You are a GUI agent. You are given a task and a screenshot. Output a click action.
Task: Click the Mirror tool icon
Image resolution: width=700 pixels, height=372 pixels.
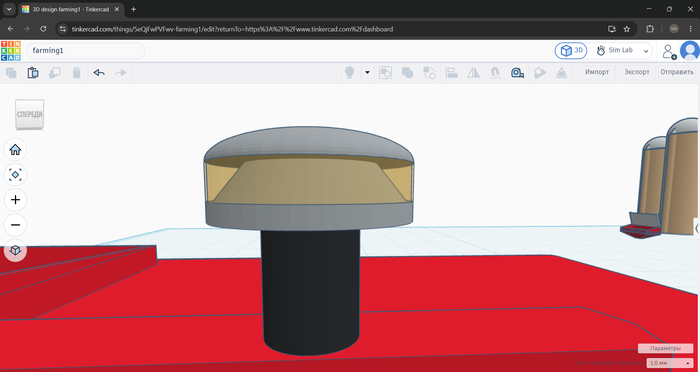click(x=473, y=73)
